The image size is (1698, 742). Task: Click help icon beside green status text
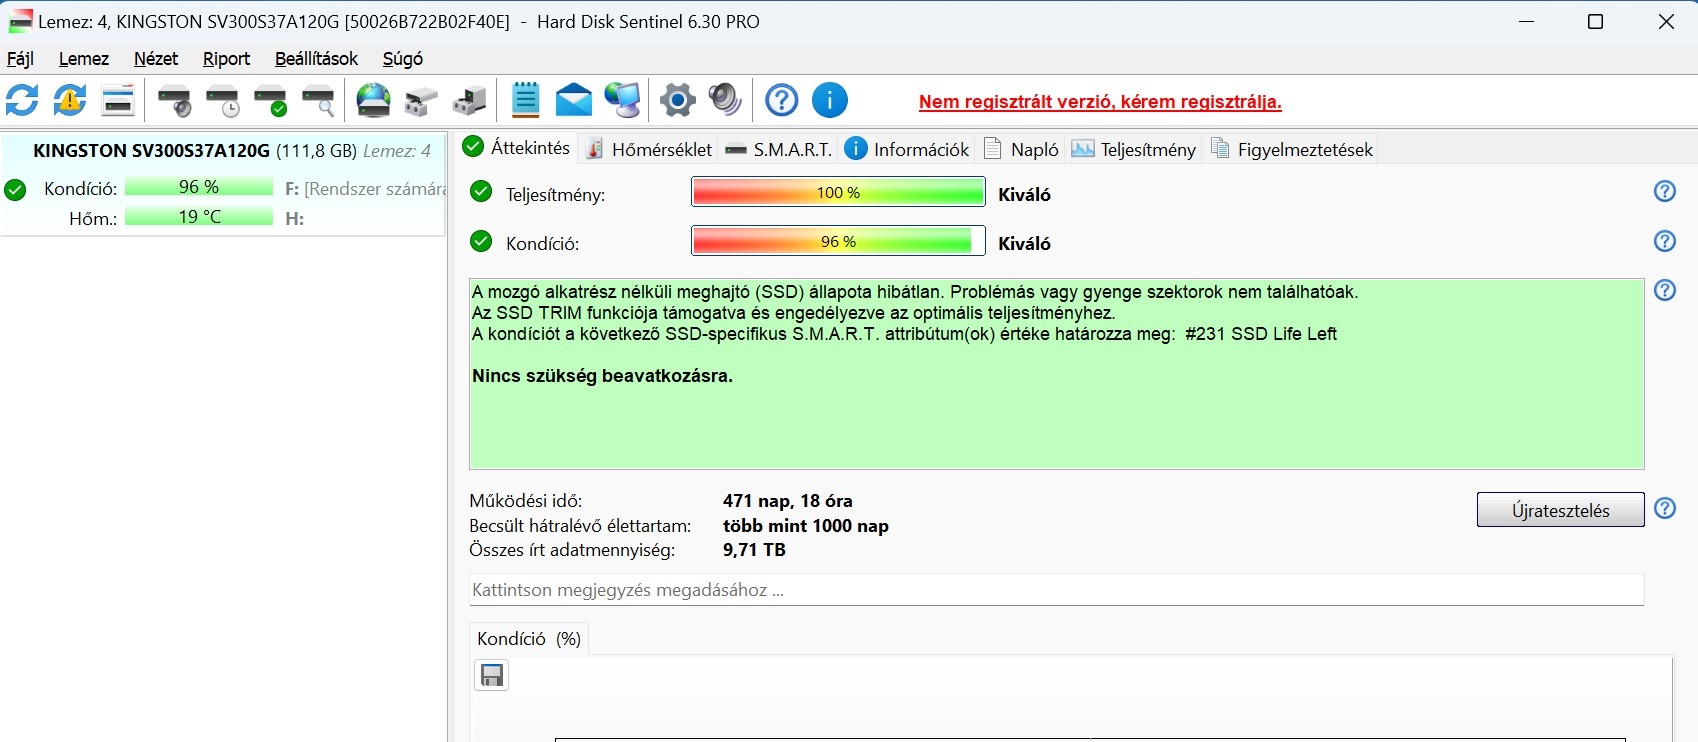click(x=1665, y=290)
